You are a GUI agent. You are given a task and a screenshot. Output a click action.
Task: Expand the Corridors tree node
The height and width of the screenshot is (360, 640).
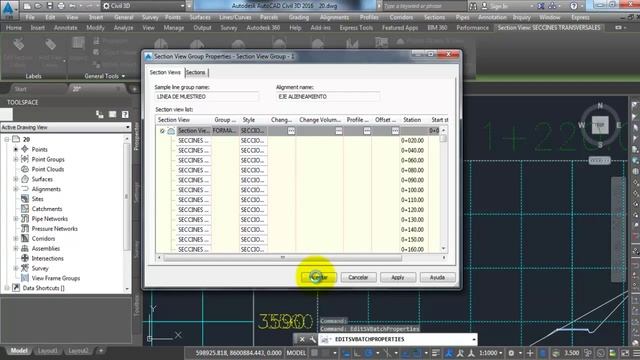click(x=16, y=238)
